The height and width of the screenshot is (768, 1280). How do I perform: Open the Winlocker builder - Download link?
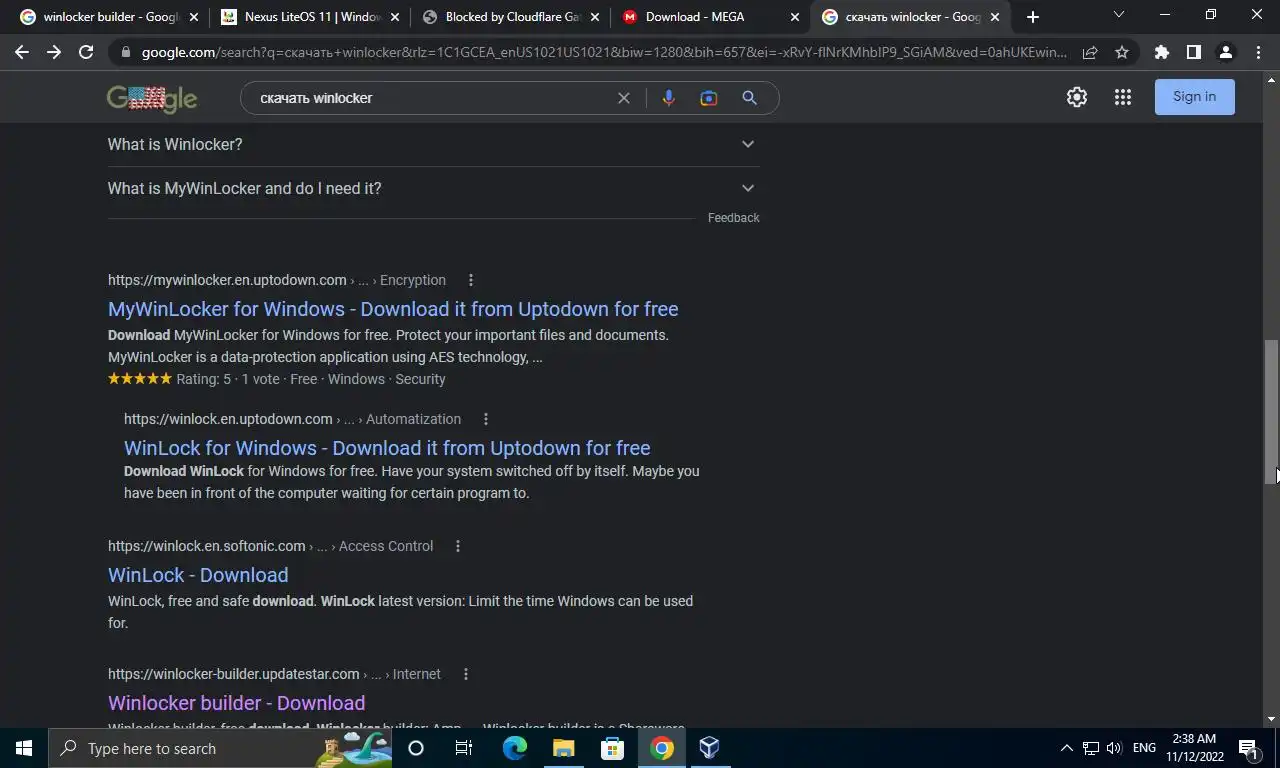click(236, 703)
